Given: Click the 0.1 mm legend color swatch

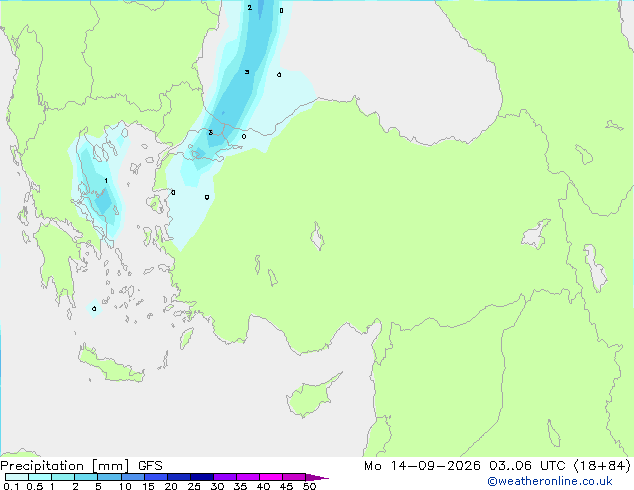Looking at the screenshot, I should [17, 477].
